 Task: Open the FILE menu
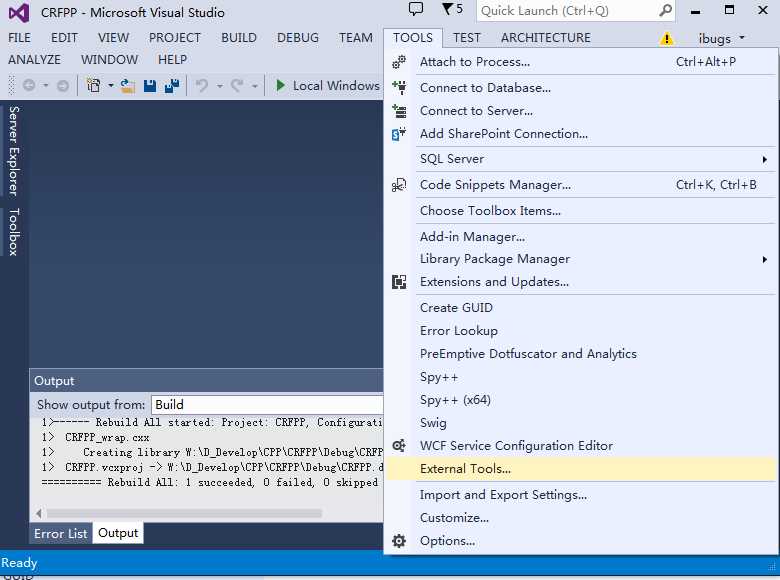(19, 38)
